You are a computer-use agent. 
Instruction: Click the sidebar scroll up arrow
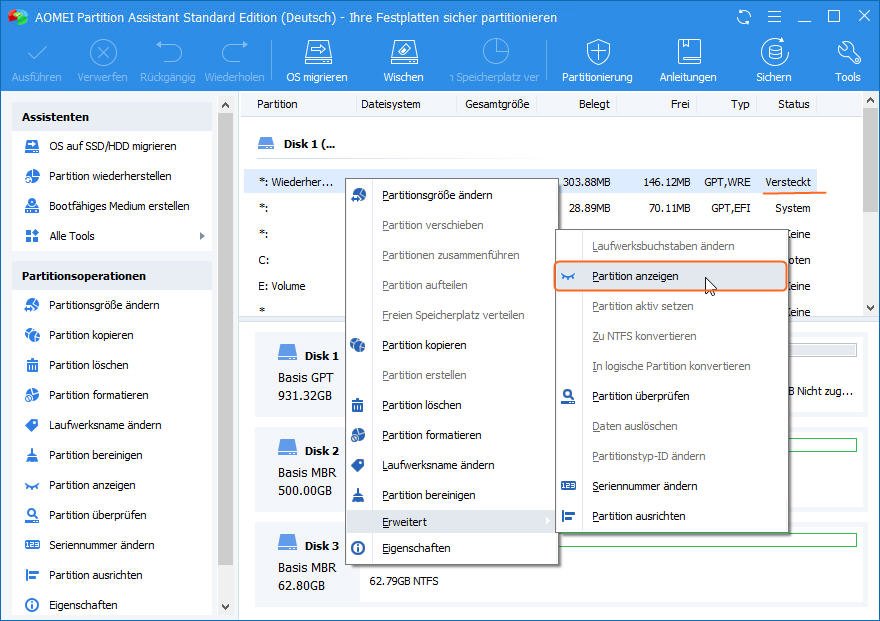tap(226, 105)
